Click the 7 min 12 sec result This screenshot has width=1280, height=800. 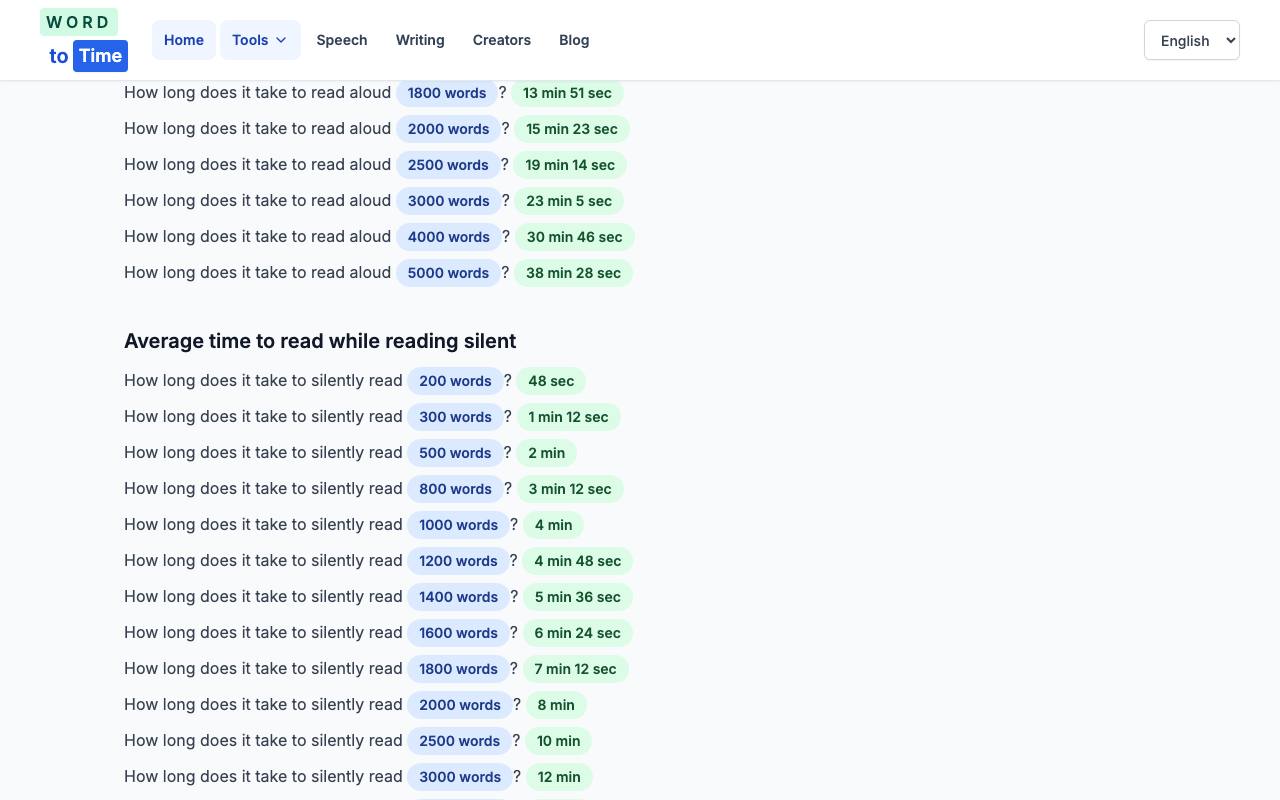click(575, 669)
